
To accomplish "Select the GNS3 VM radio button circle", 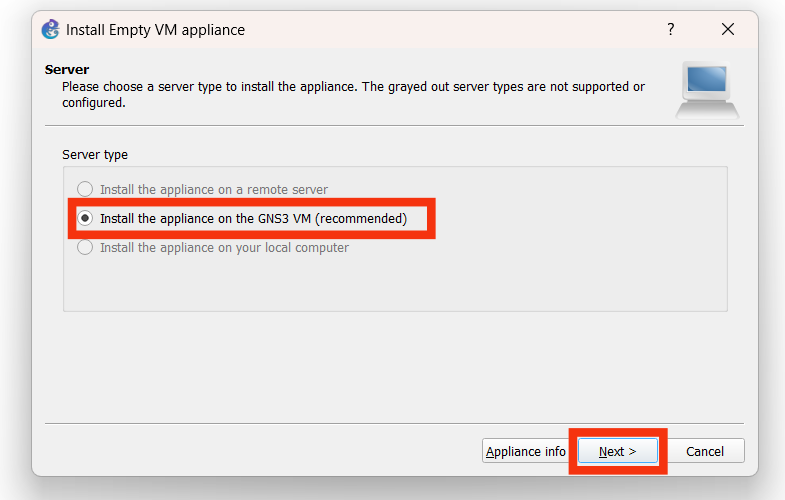I will pyautogui.click(x=85, y=218).
